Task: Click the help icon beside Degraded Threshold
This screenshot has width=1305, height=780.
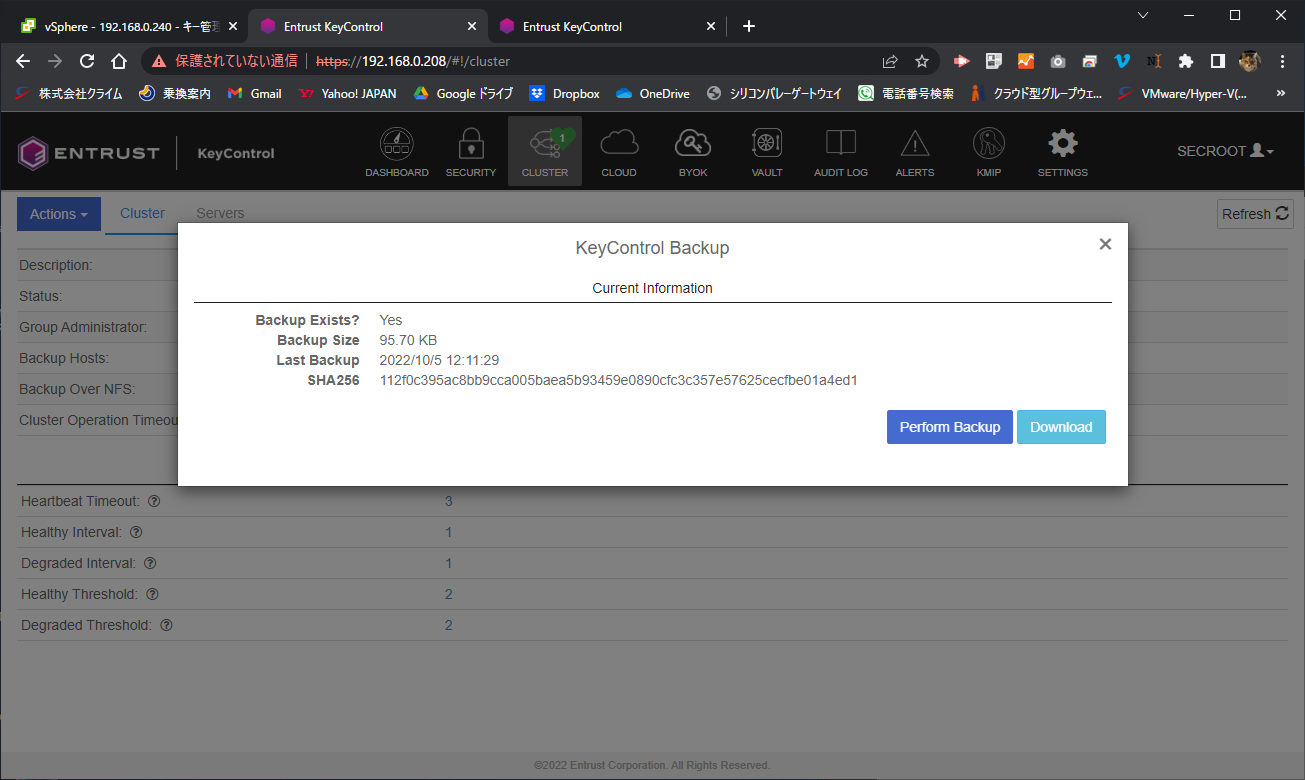Action: [167, 625]
